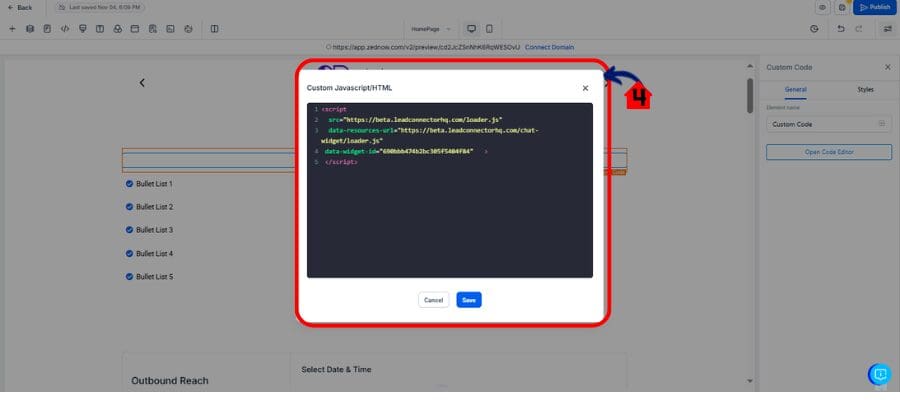The width and height of the screenshot is (900, 400).
Task: Click inside the code editor area
Action: click(x=449, y=220)
